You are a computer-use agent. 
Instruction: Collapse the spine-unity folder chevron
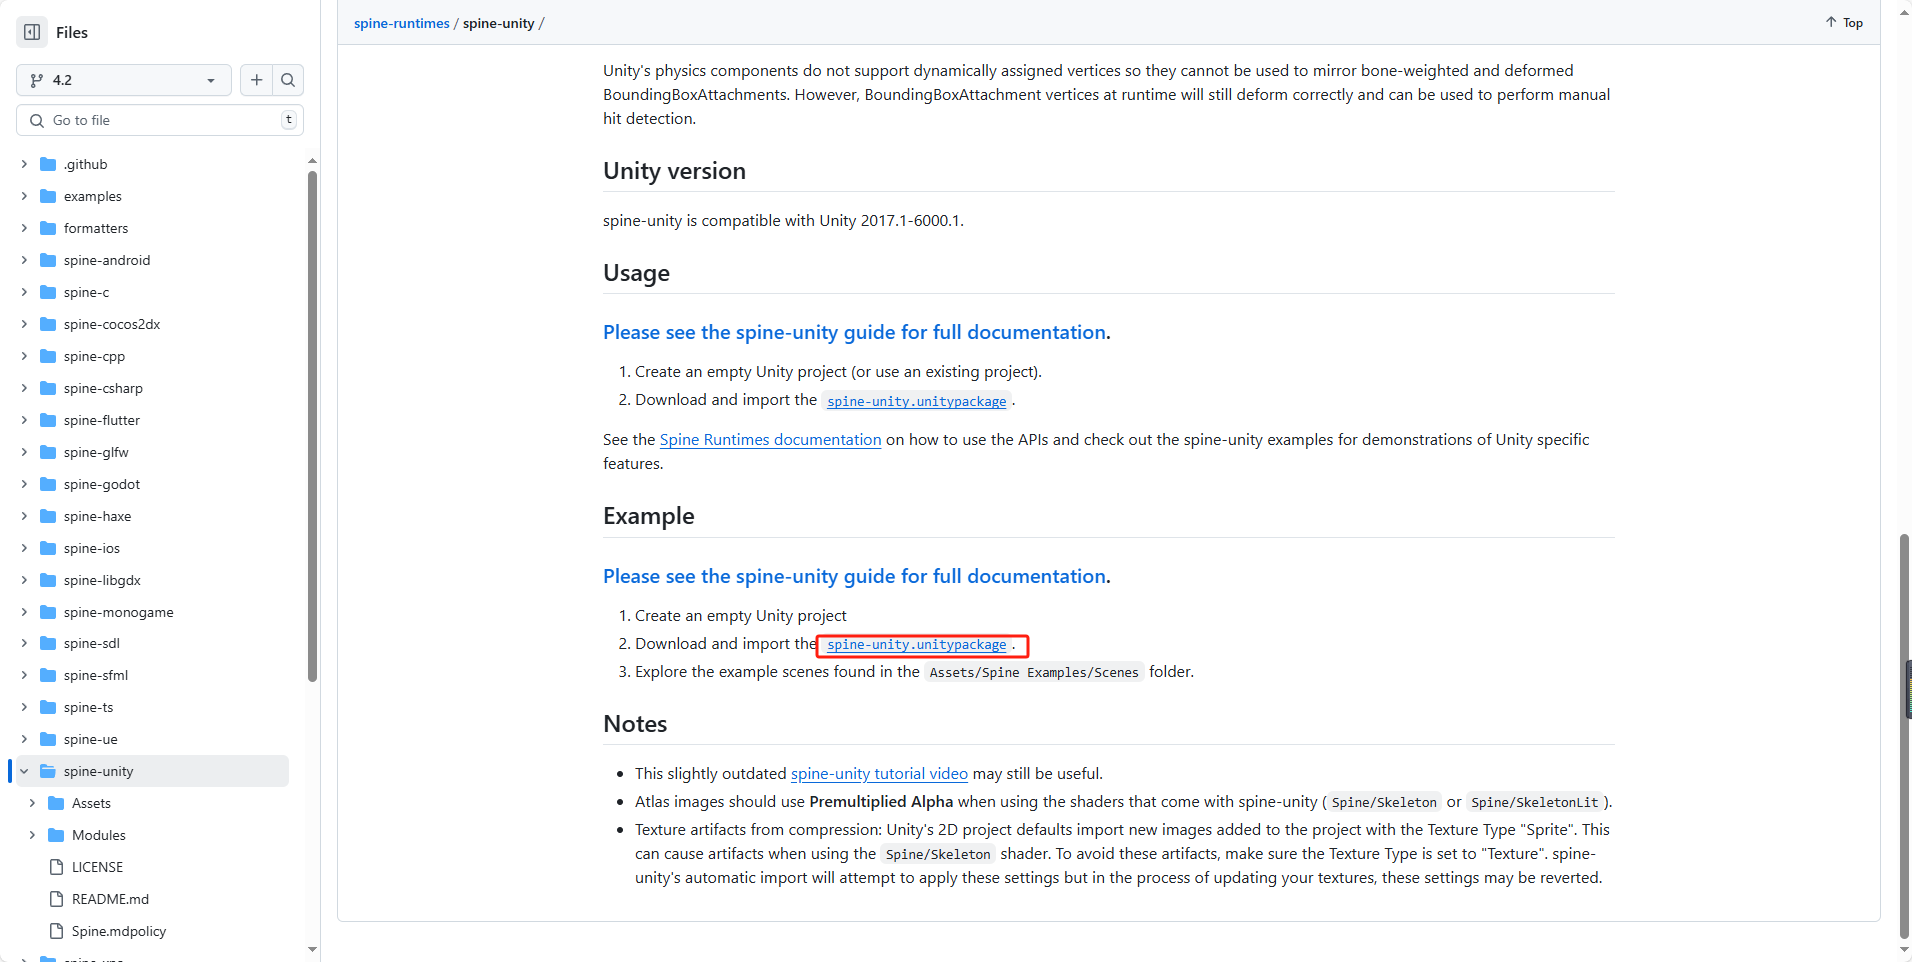click(24, 771)
